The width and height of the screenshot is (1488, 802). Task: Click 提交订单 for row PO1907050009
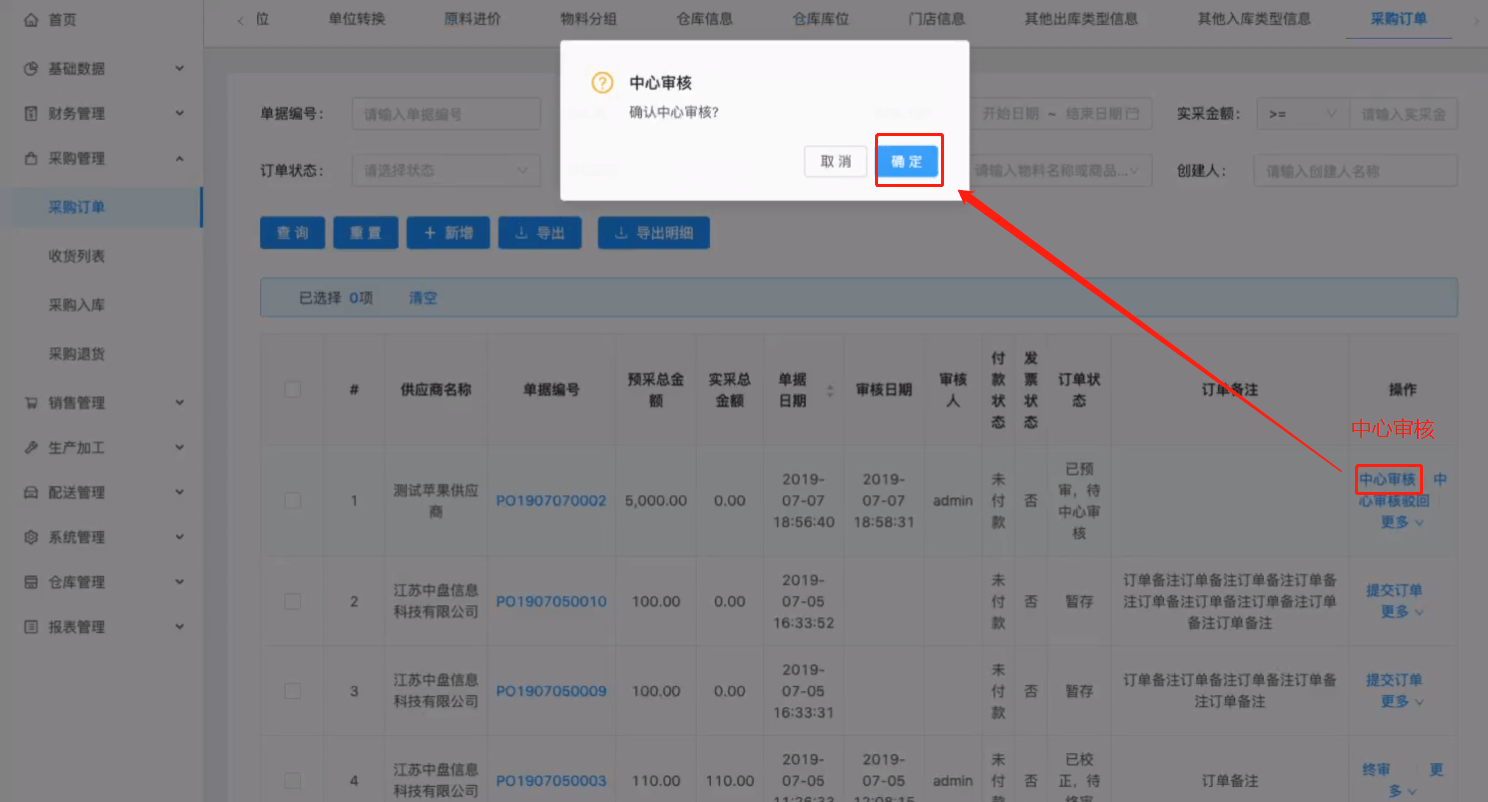tap(1394, 680)
